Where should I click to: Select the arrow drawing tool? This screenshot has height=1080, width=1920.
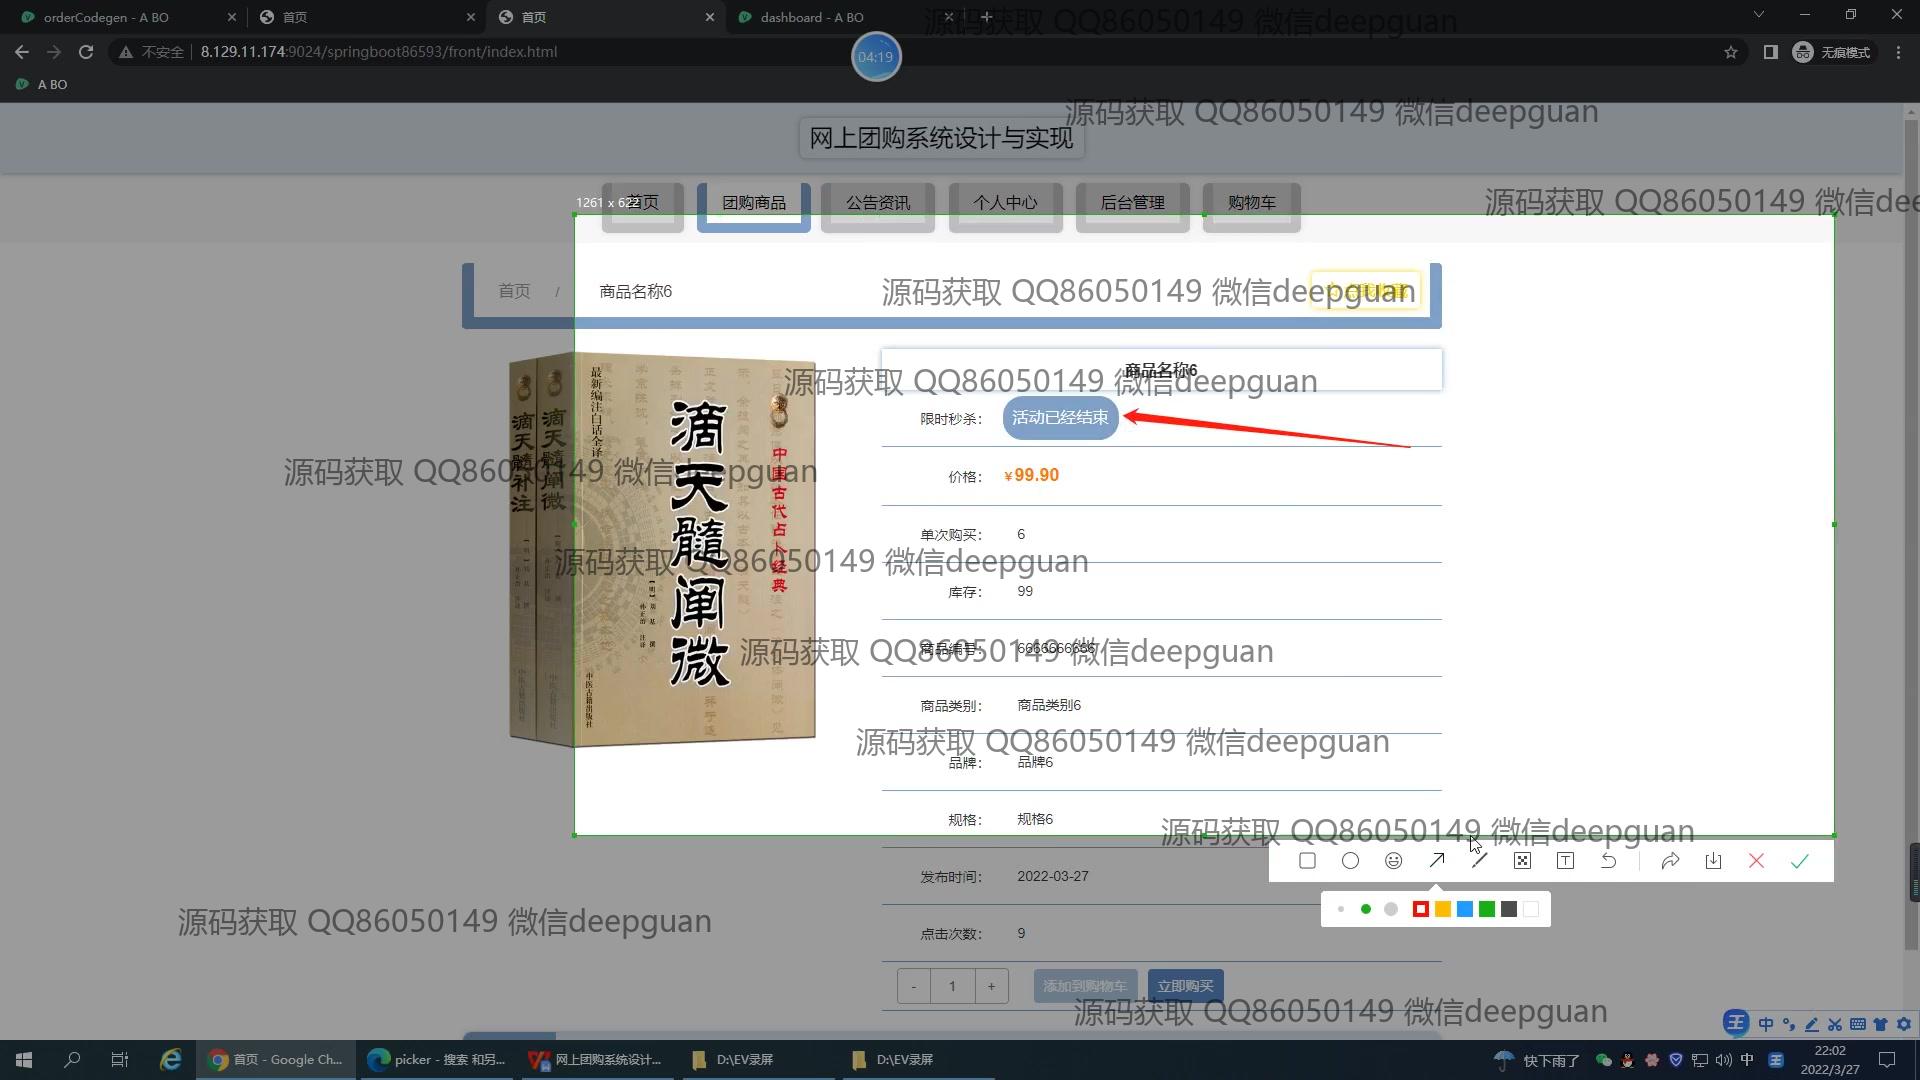coord(1436,861)
